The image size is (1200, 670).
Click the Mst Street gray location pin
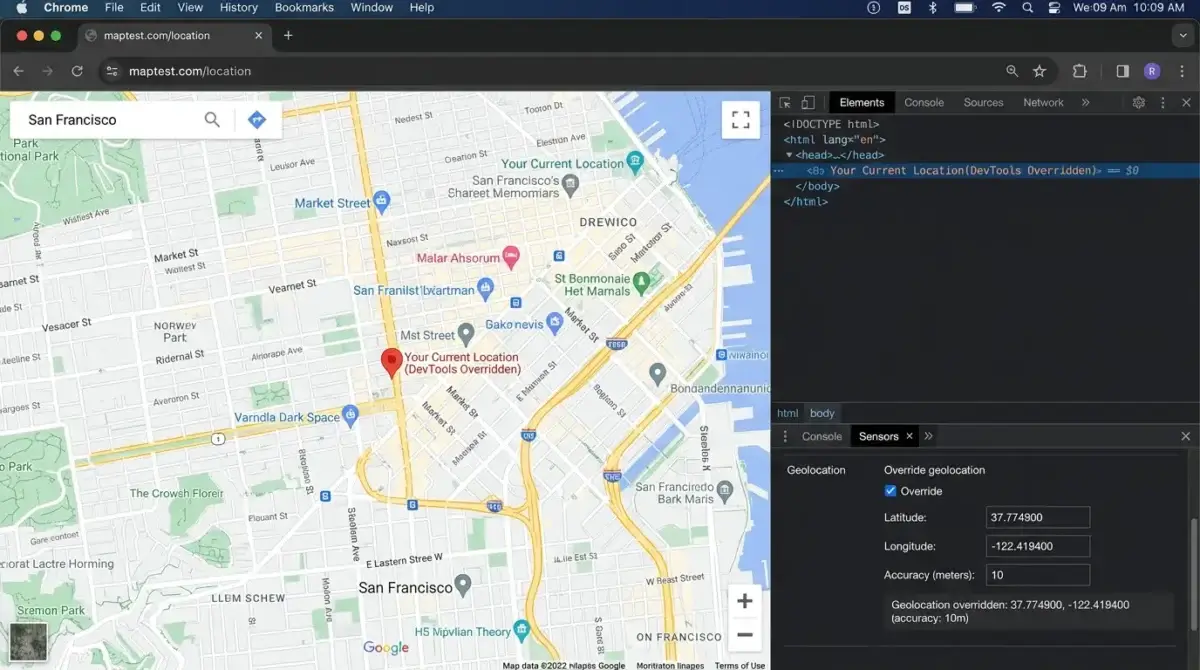(x=465, y=334)
